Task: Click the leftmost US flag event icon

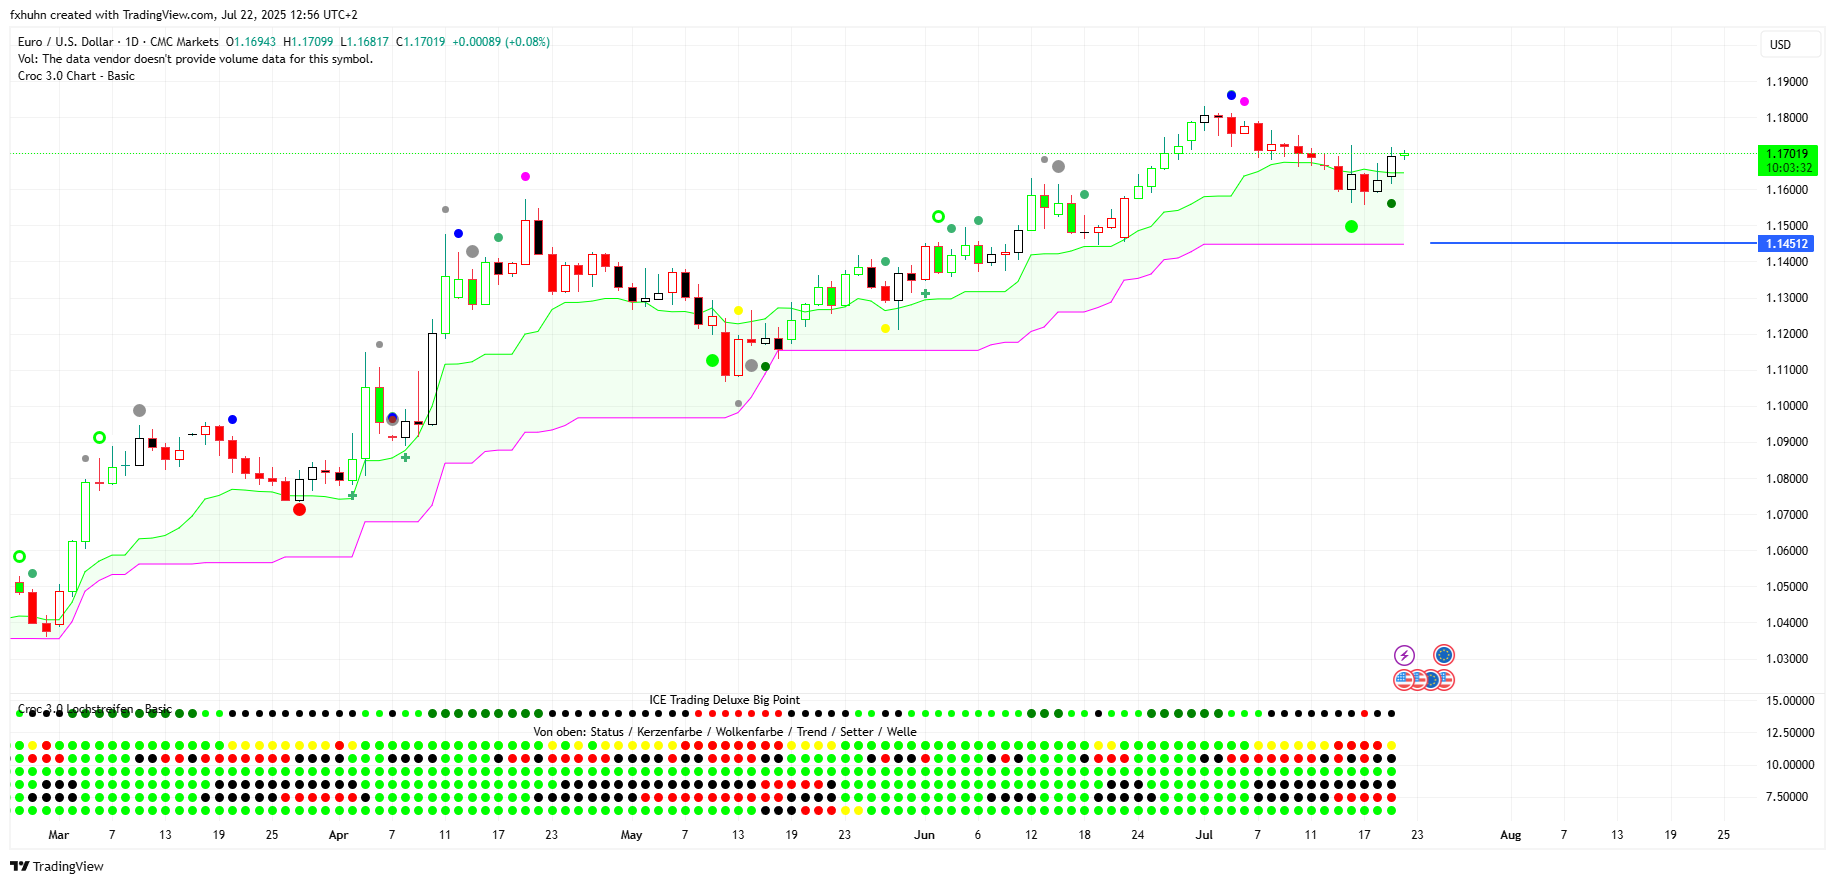Action: [x=1403, y=680]
